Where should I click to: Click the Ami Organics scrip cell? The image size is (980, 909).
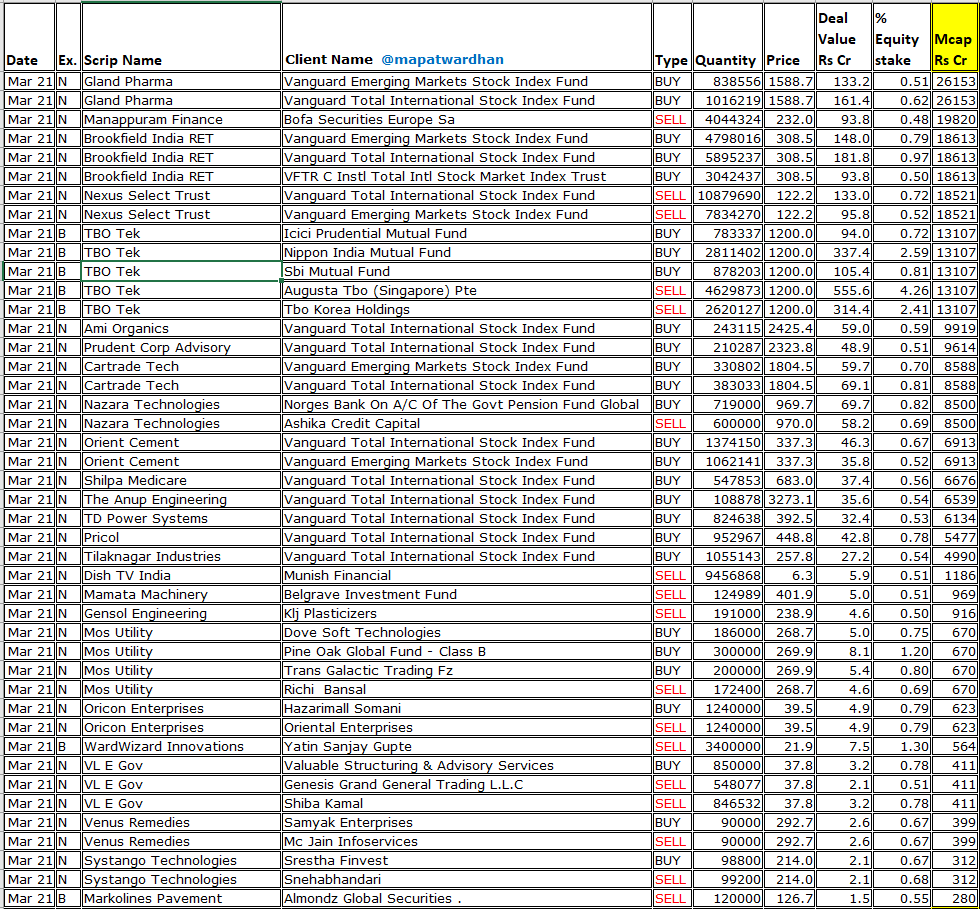[x=181, y=328]
